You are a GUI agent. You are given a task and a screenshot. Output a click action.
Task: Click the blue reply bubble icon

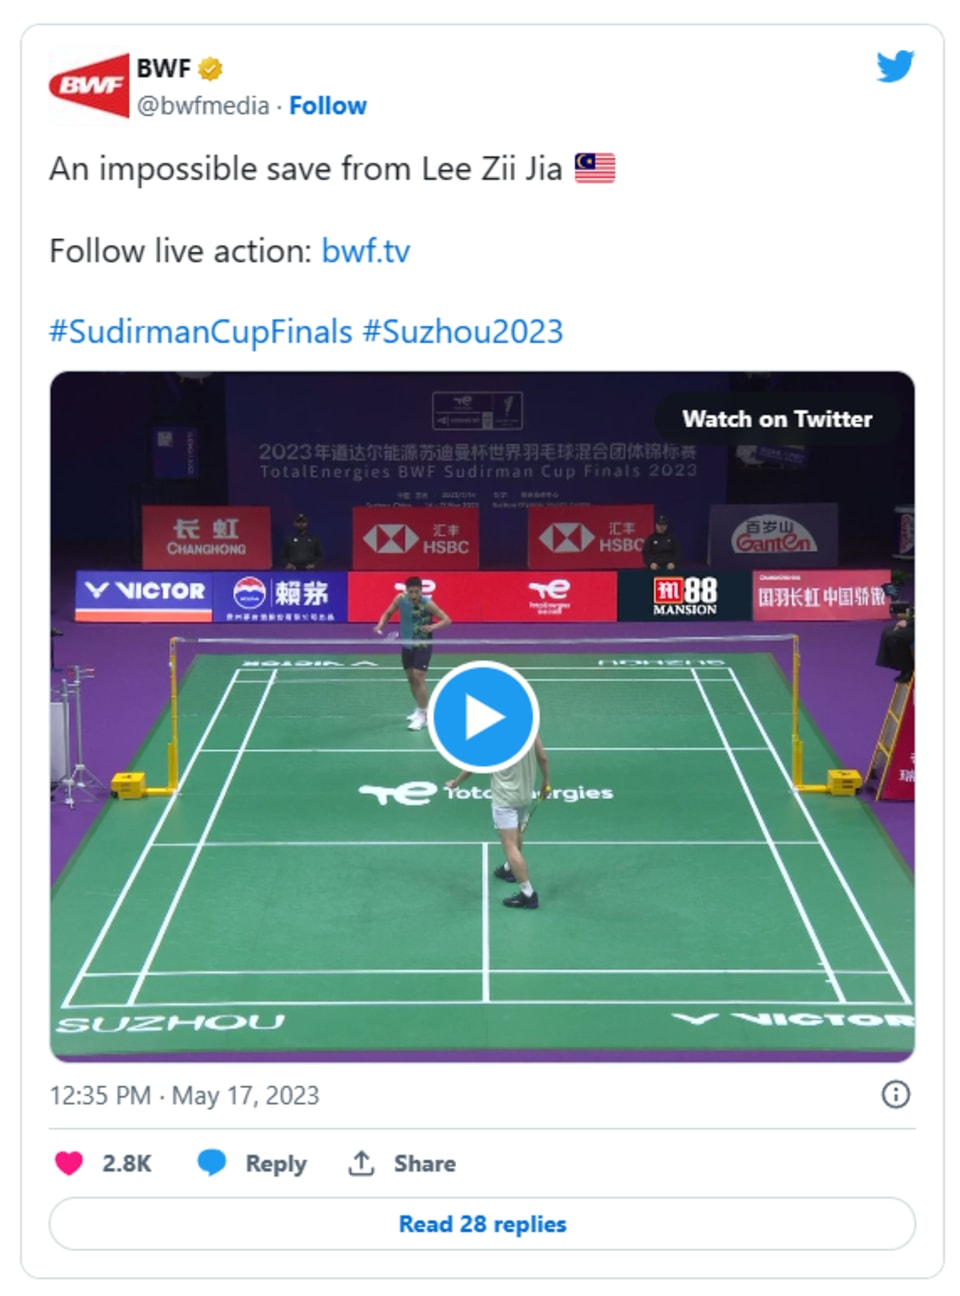212,1163
